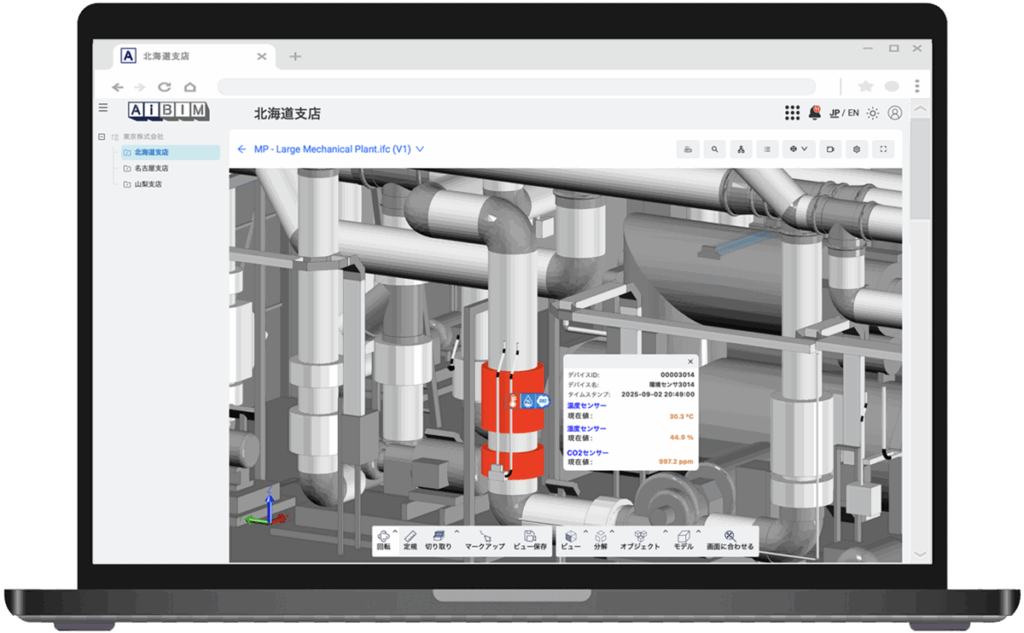Viewport: 1024px width, 633px height.
Task: Open the マークアップ markup tool
Action: pos(484,538)
